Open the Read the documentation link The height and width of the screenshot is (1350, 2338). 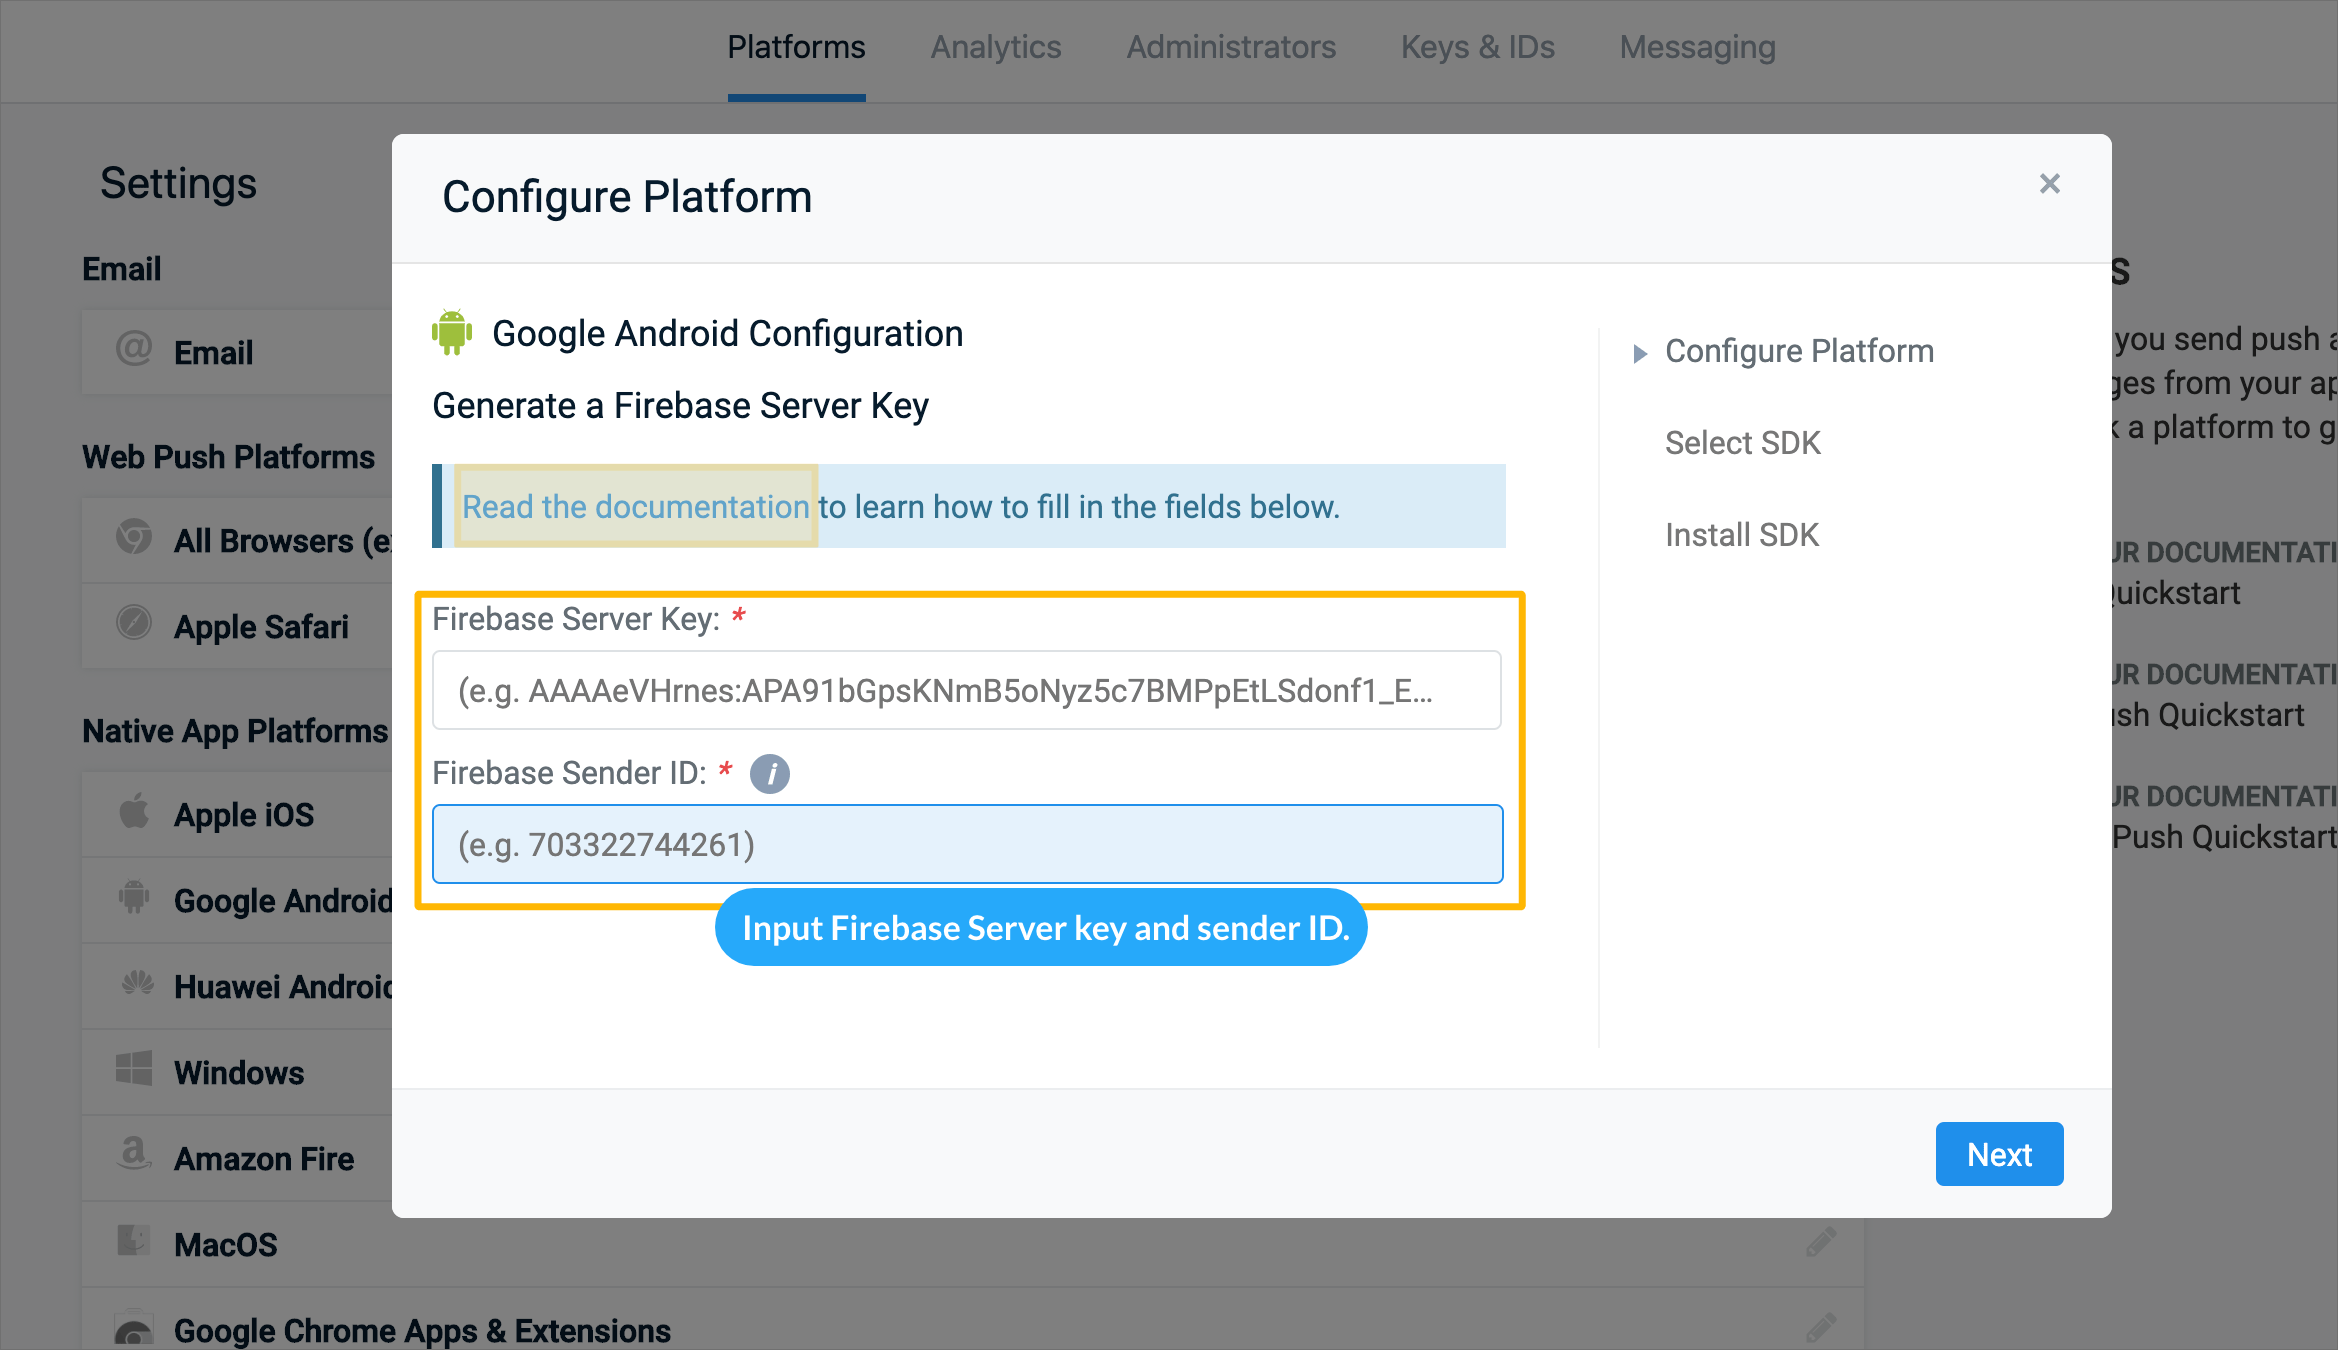click(635, 507)
